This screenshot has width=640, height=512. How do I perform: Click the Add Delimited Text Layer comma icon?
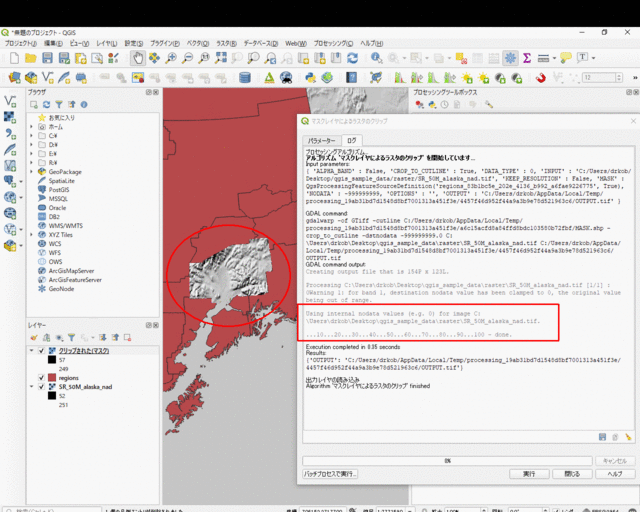(x=10, y=134)
